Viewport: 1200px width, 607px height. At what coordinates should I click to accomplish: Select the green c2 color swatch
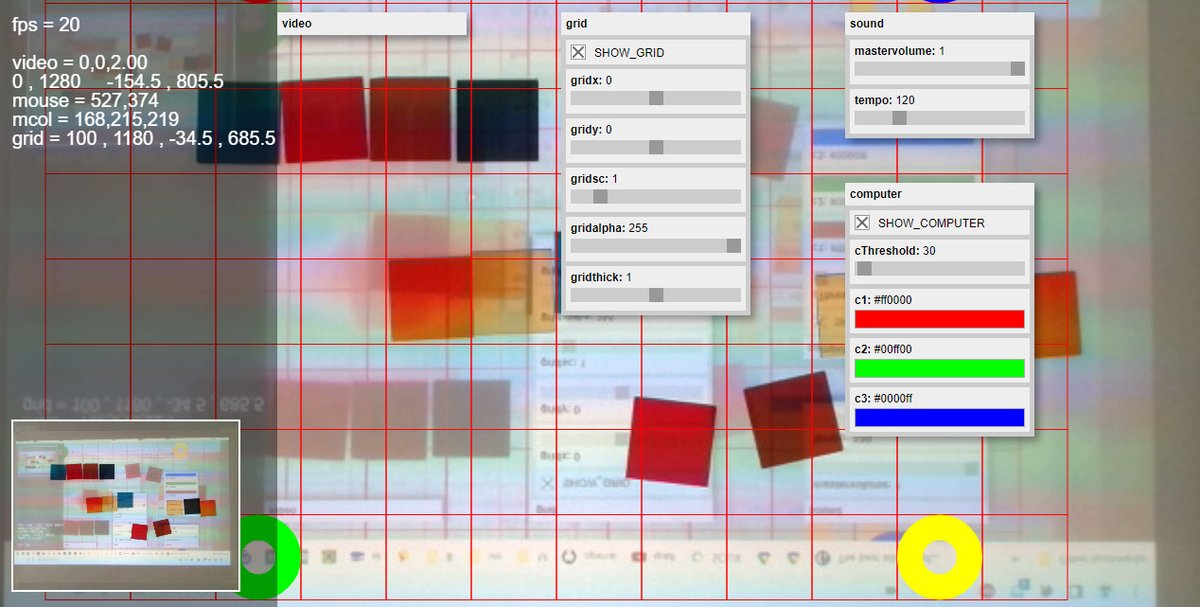[x=939, y=368]
